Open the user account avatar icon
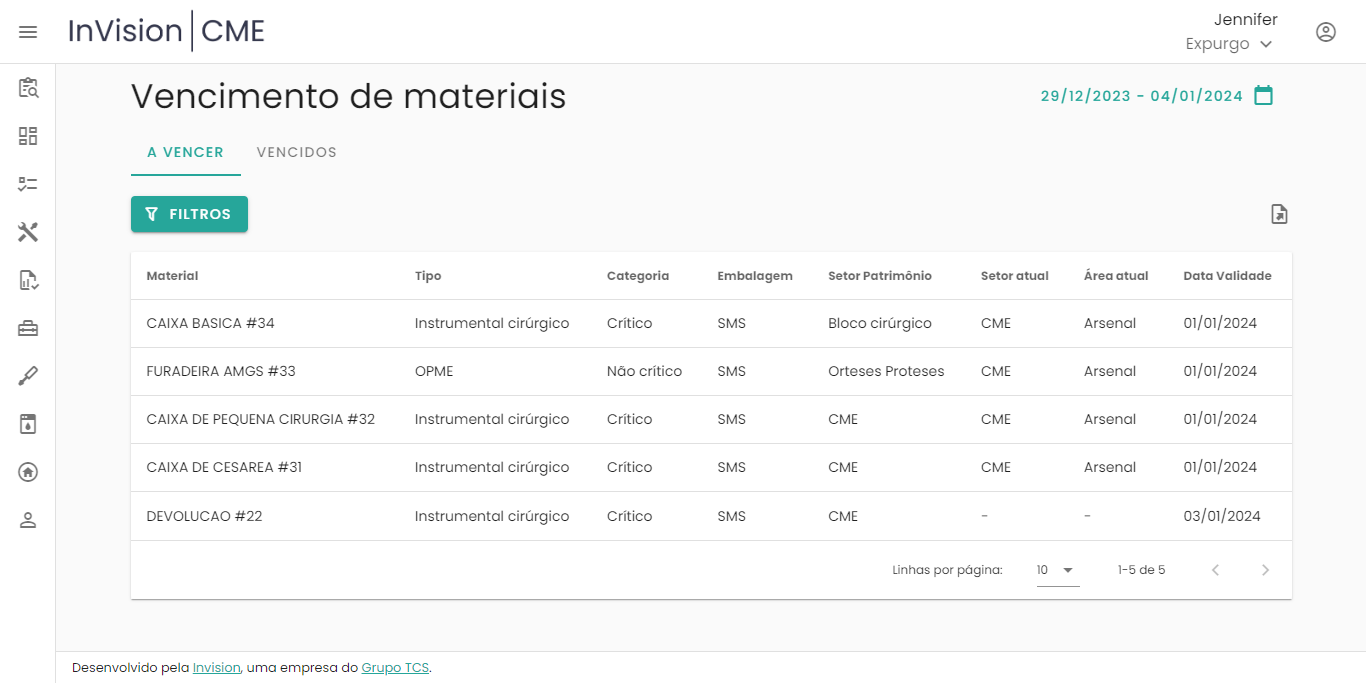This screenshot has width=1366, height=683. 1326,32
